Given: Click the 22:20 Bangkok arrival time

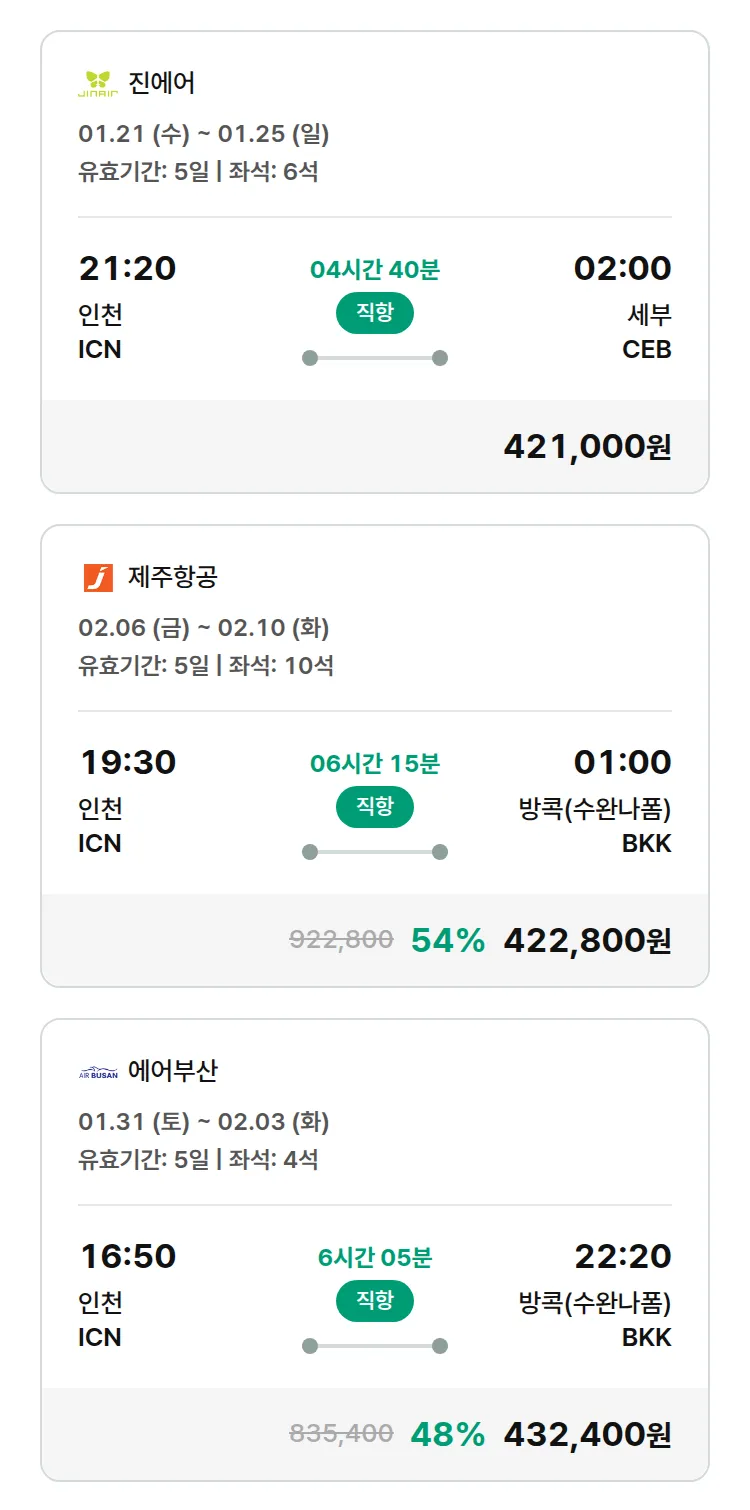Looking at the screenshot, I should (622, 1256).
